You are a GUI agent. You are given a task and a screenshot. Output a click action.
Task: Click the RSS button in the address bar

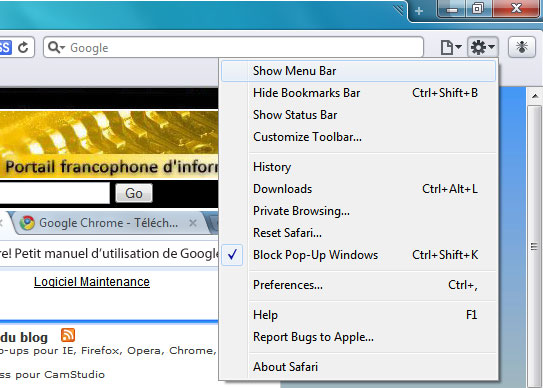tap(5, 47)
